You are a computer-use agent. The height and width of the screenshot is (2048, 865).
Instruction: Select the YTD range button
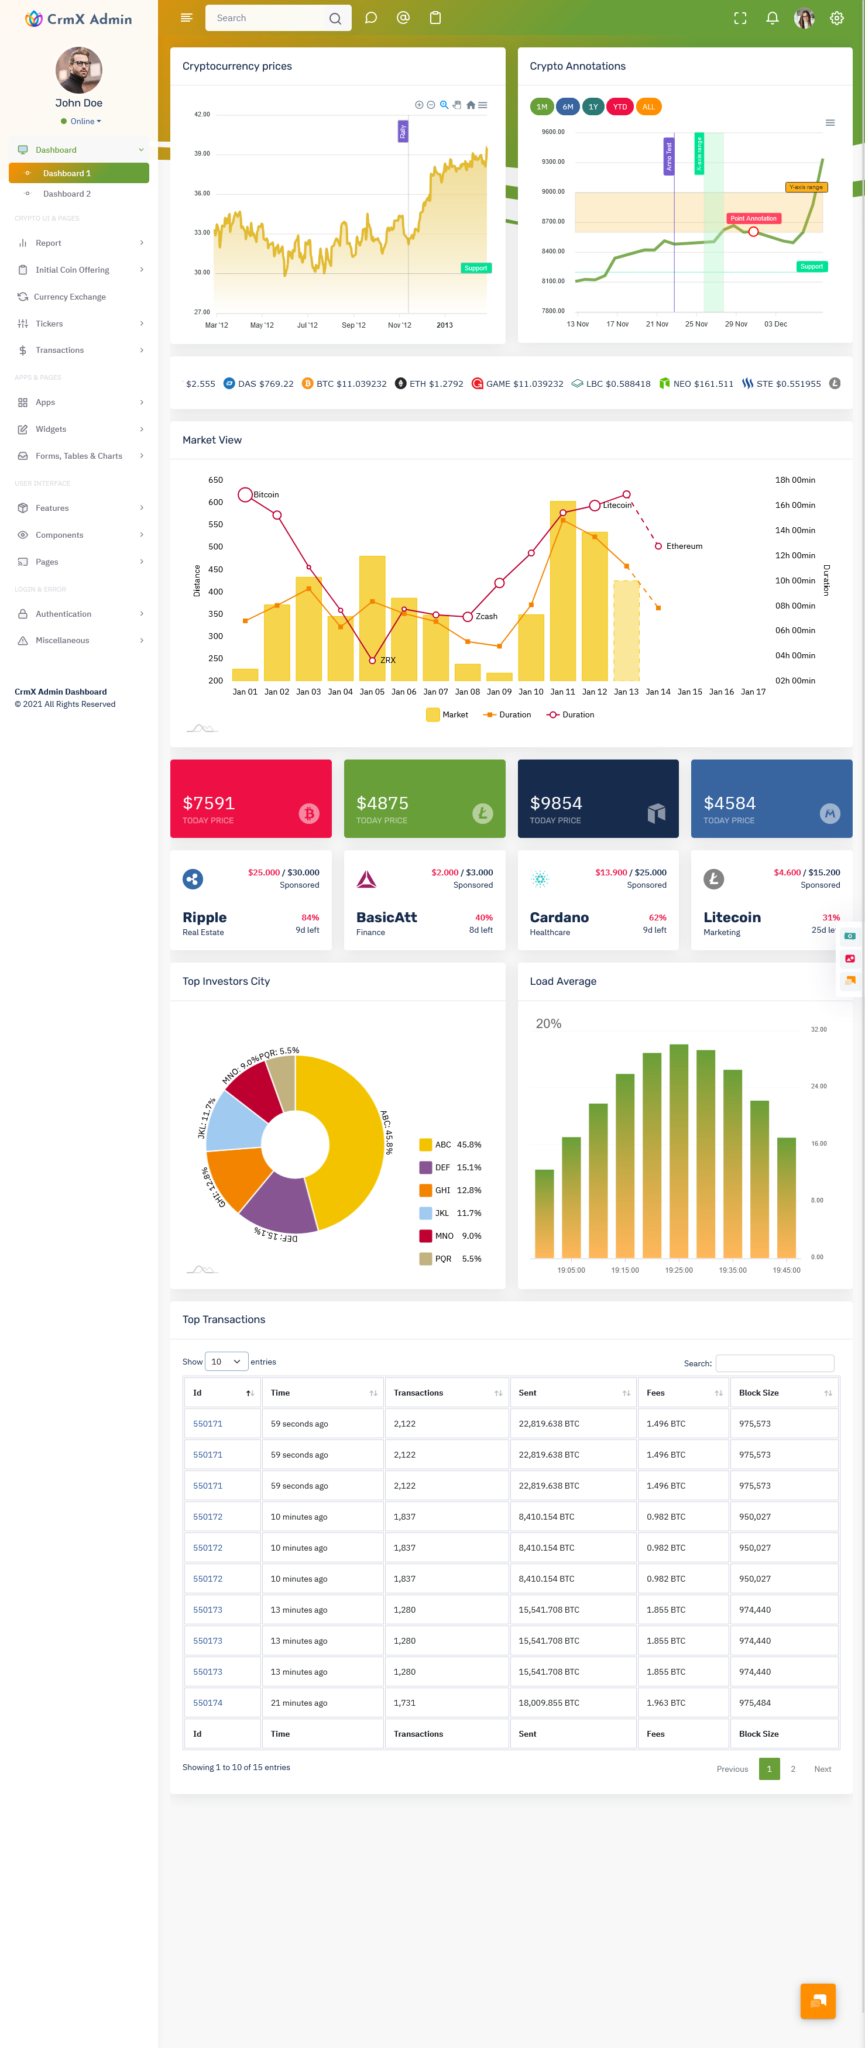click(620, 107)
